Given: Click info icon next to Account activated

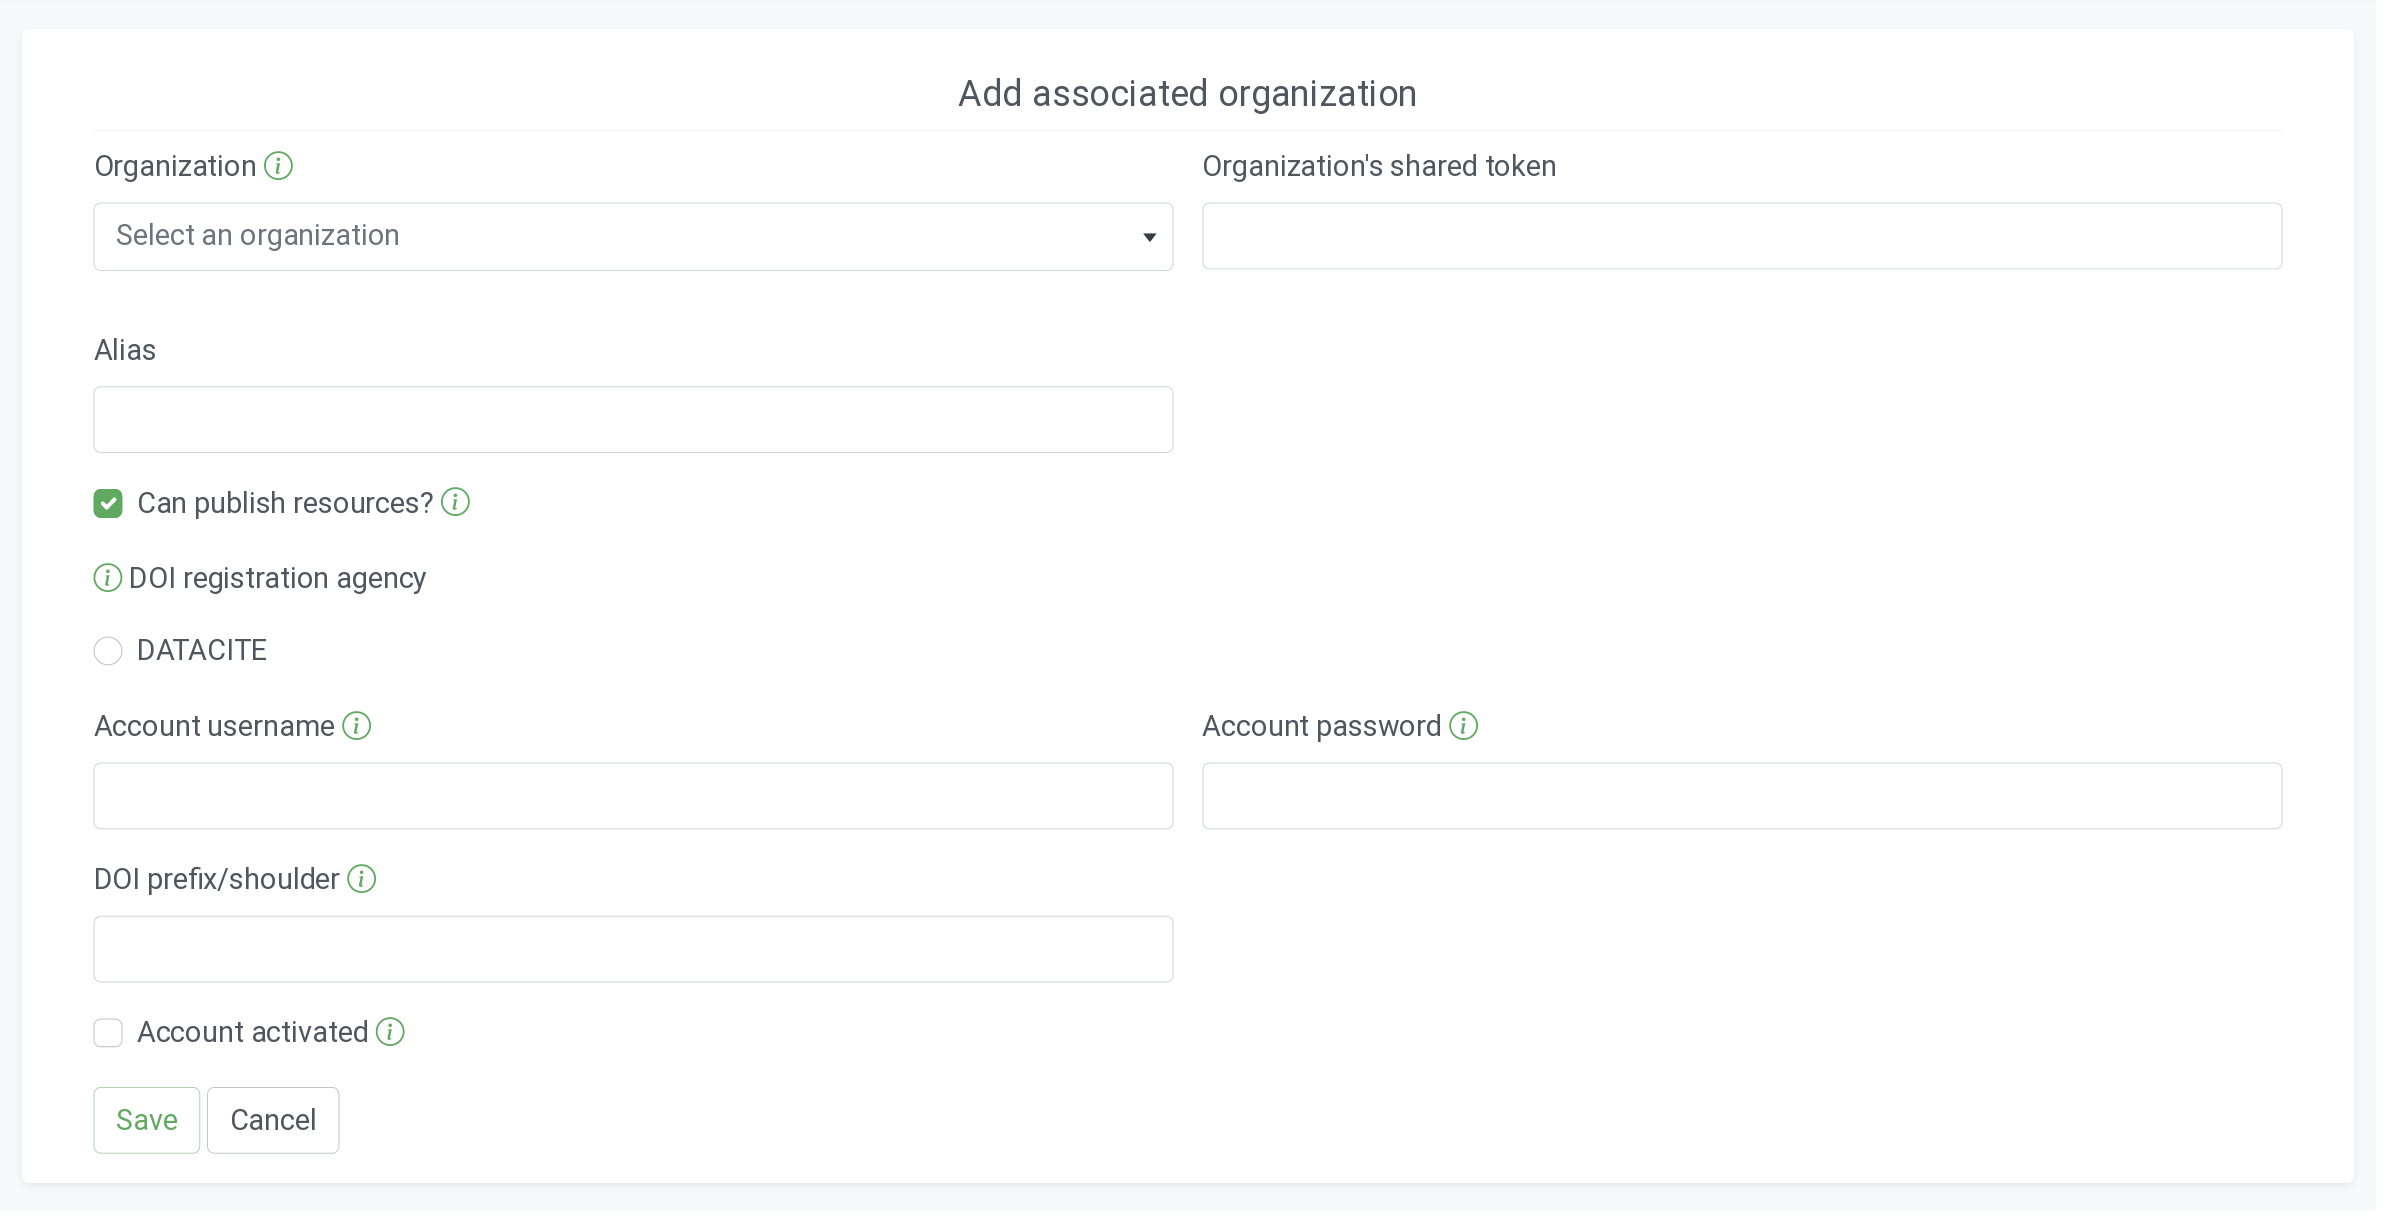Looking at the screenshot, I should pos(390,1032).
